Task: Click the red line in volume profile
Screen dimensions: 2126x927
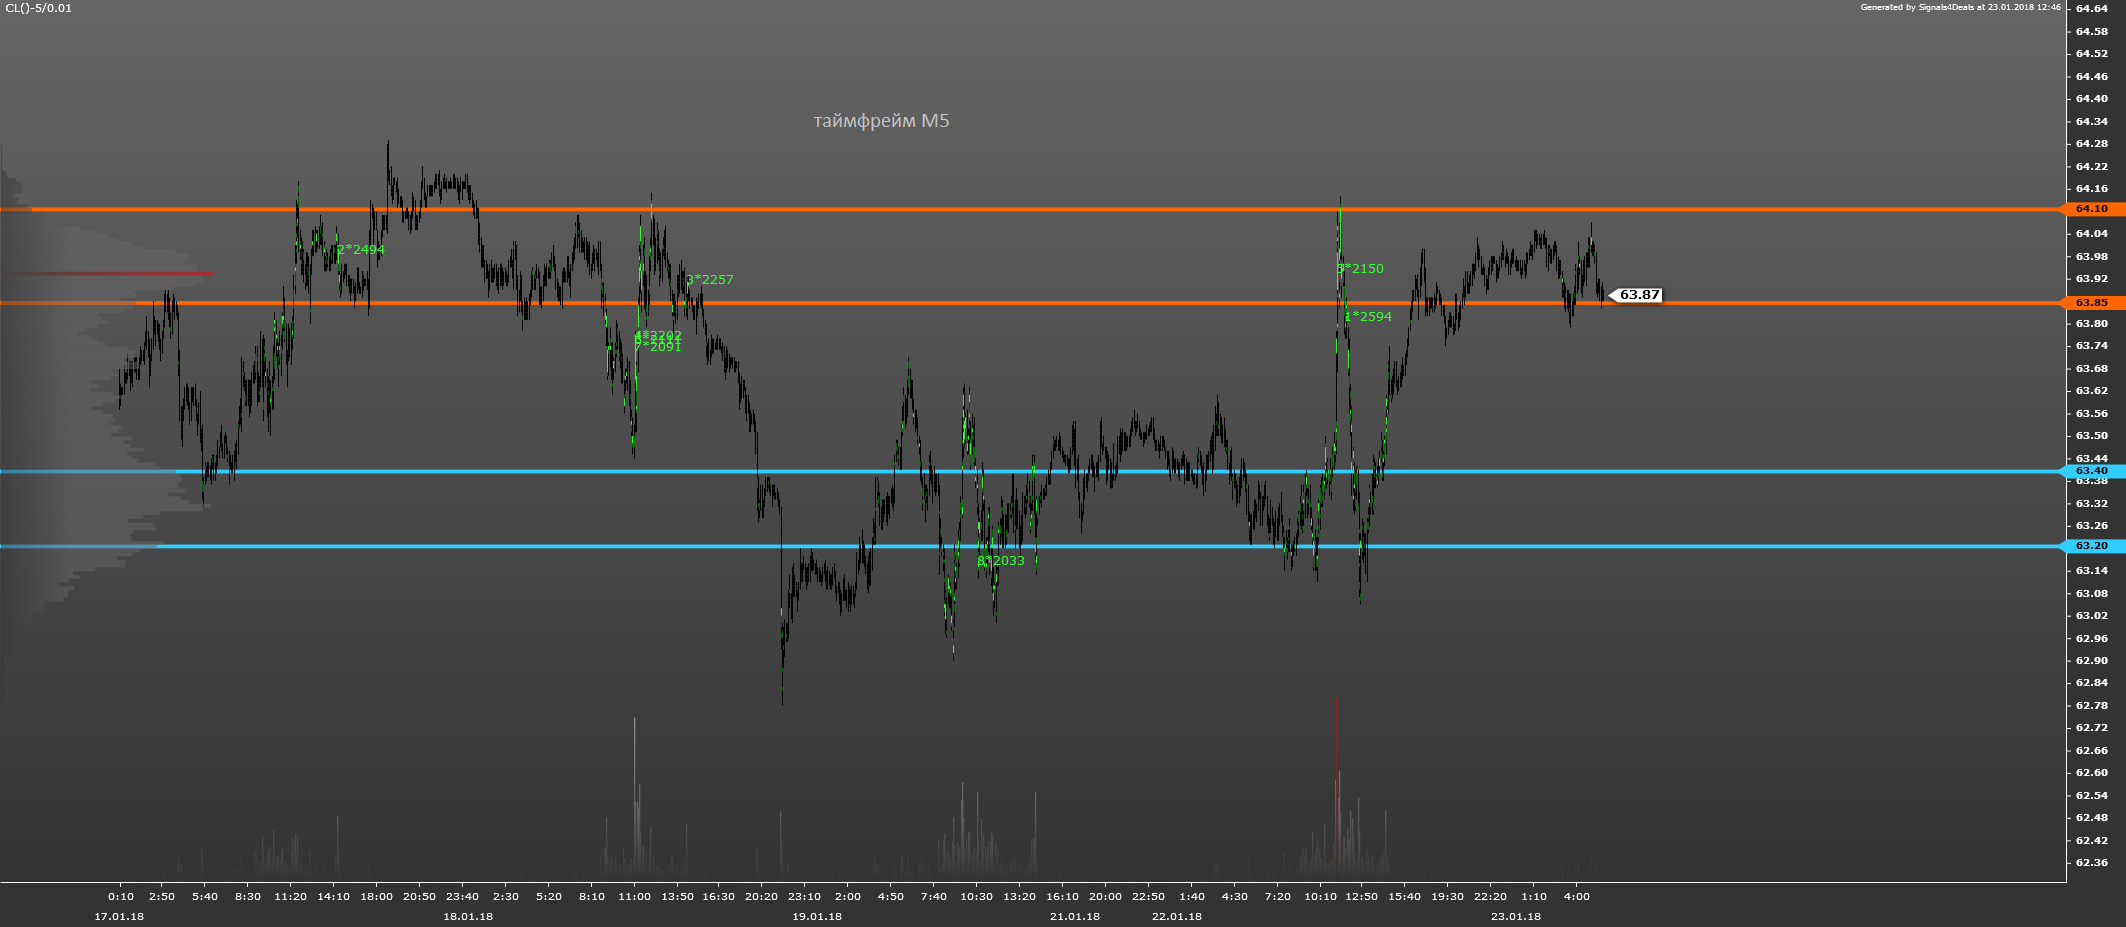Action: coord(112,273)
